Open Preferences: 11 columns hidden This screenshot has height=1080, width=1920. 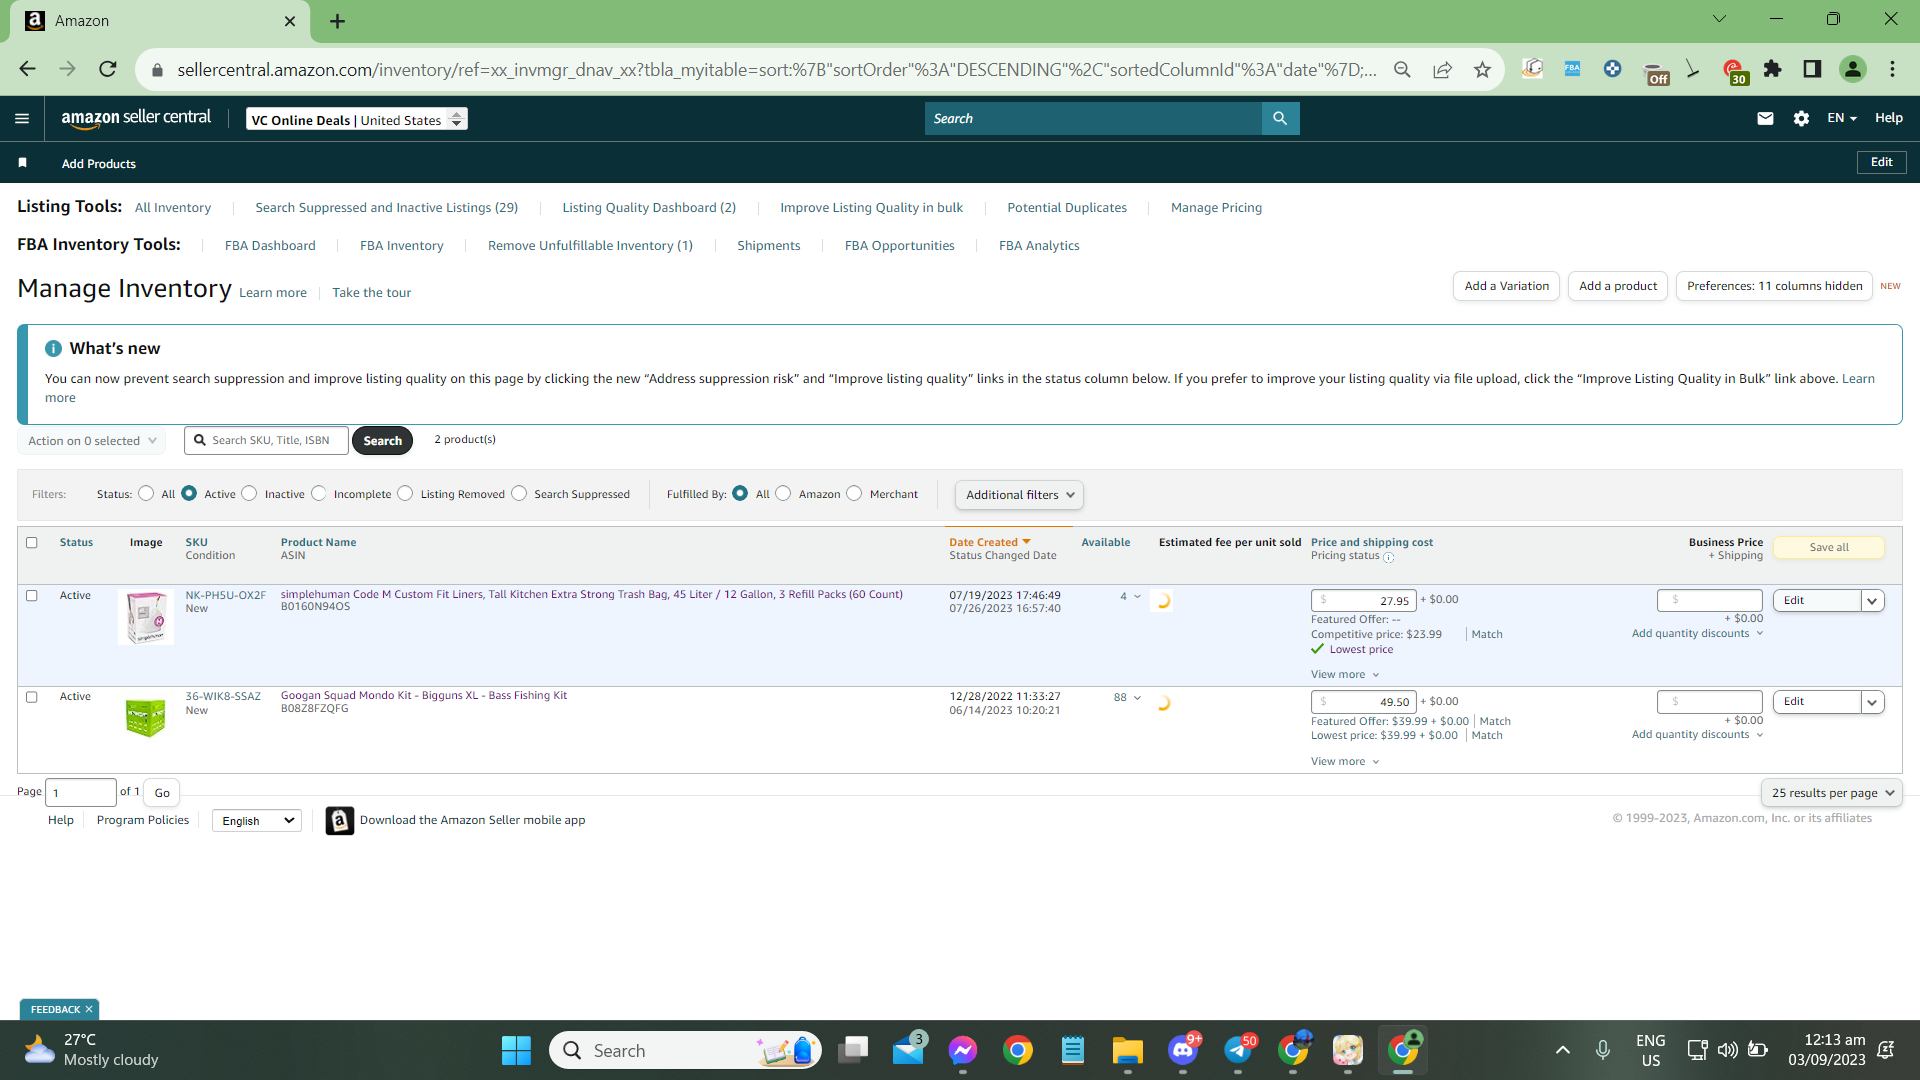point(1774,286)
